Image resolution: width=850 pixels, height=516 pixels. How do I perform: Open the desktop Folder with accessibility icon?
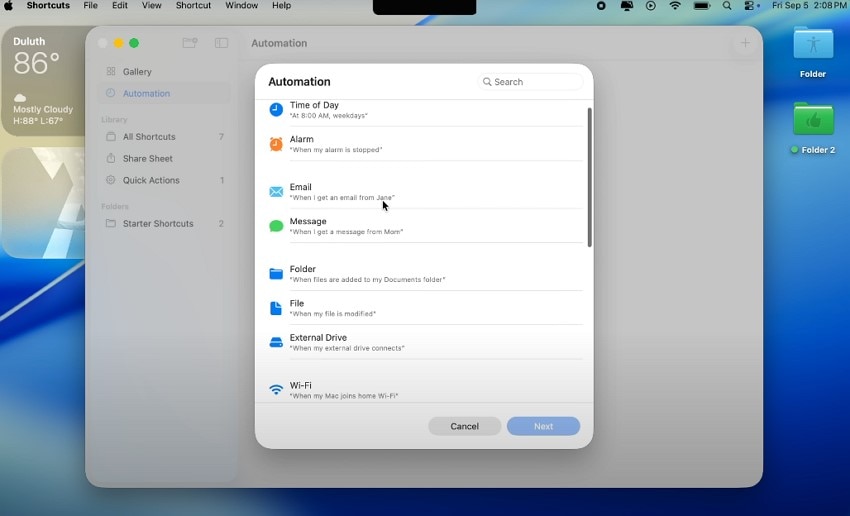pos(813,43)
